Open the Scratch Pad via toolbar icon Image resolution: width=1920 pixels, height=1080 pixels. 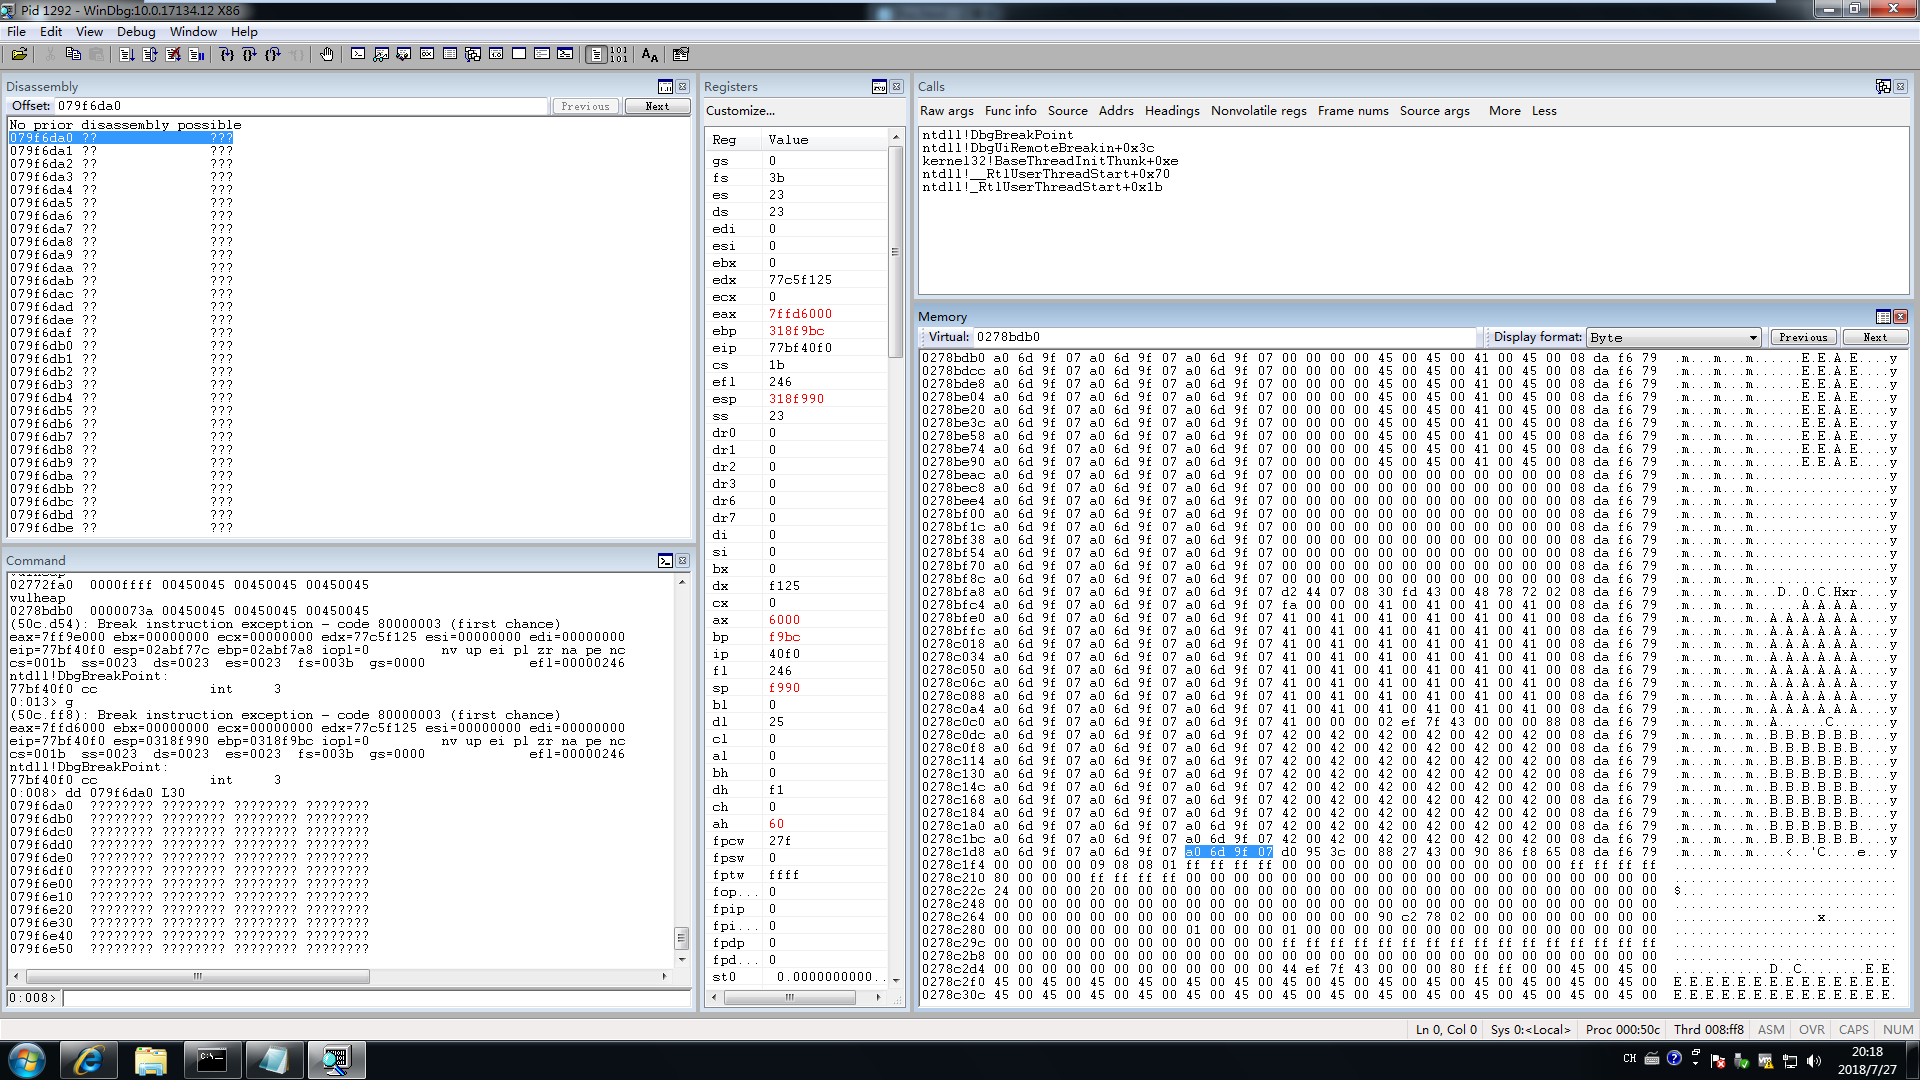click(519, 54)
